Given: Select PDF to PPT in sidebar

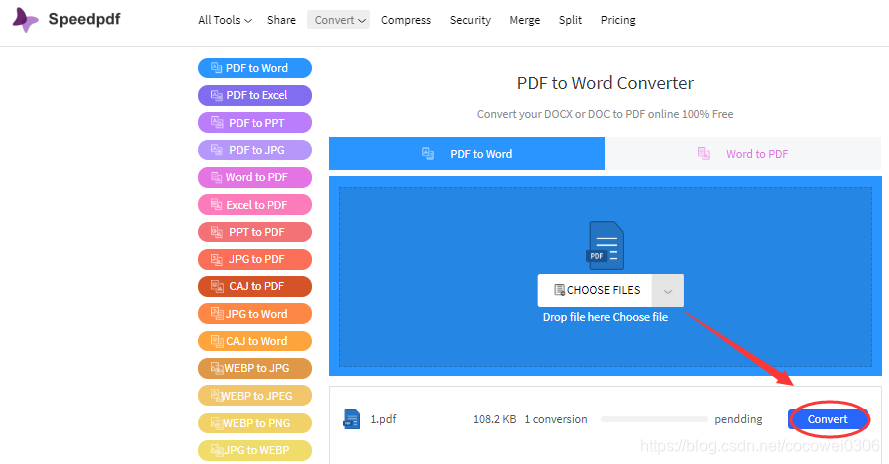Looking at the screenshot, I should (255, 123).
